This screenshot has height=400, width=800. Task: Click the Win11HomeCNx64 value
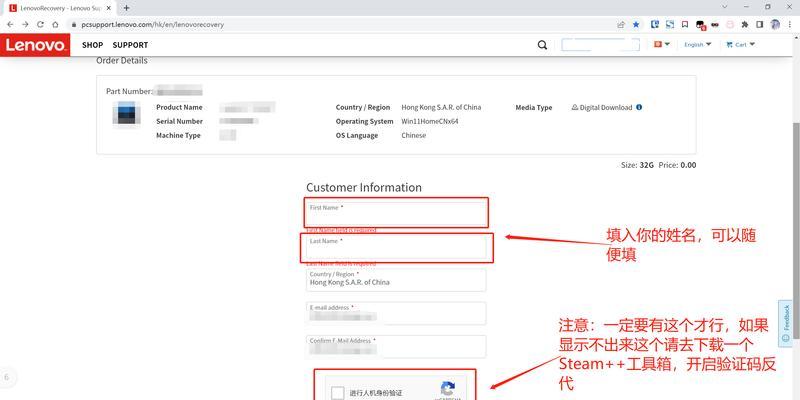tap(430, 121)
